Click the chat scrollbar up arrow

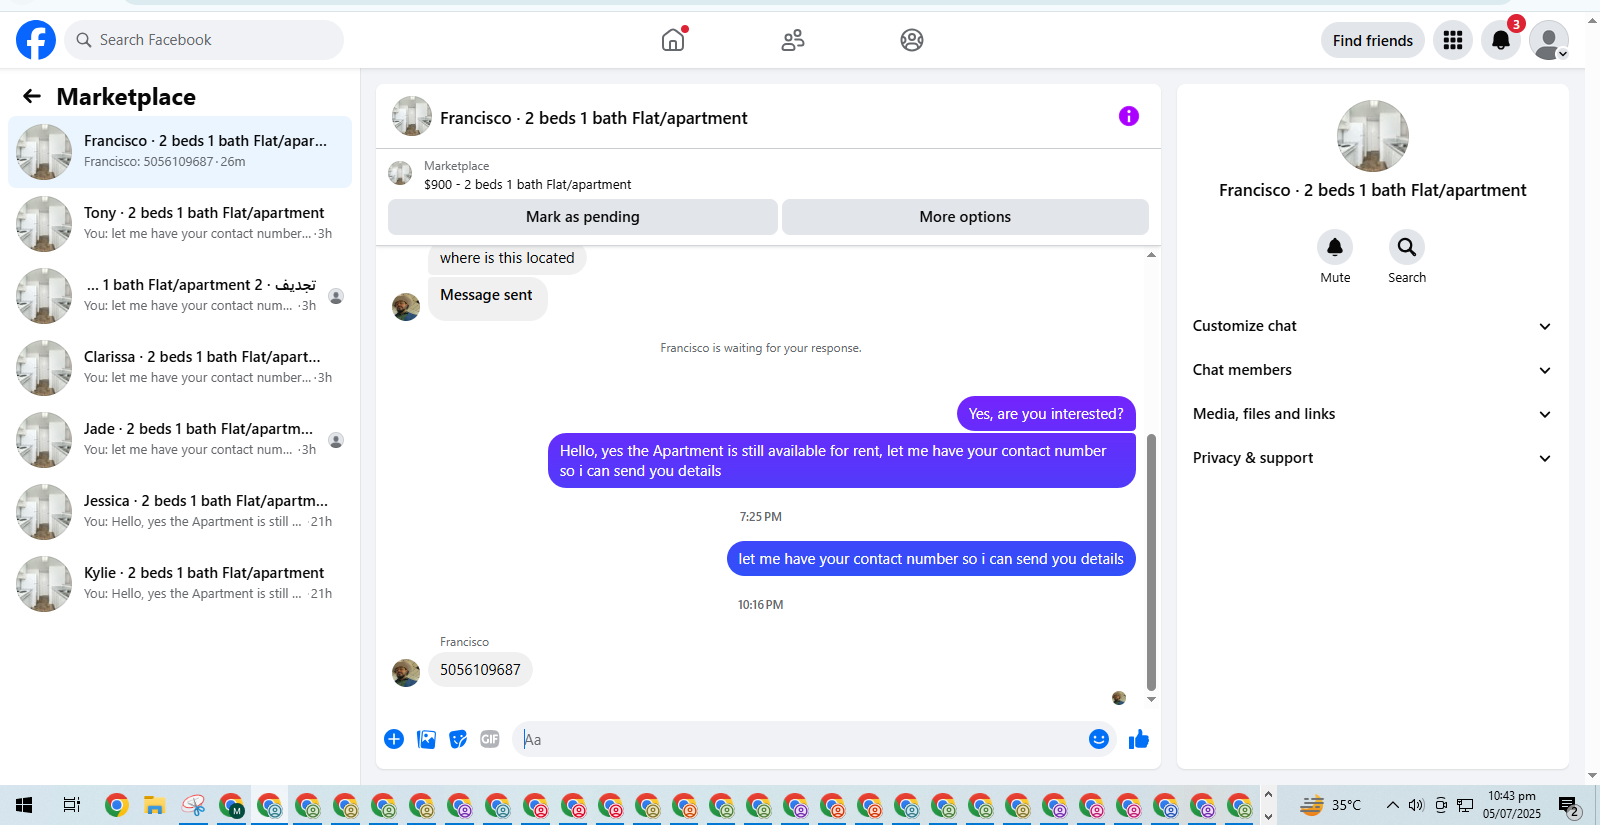coord(1151,255)
